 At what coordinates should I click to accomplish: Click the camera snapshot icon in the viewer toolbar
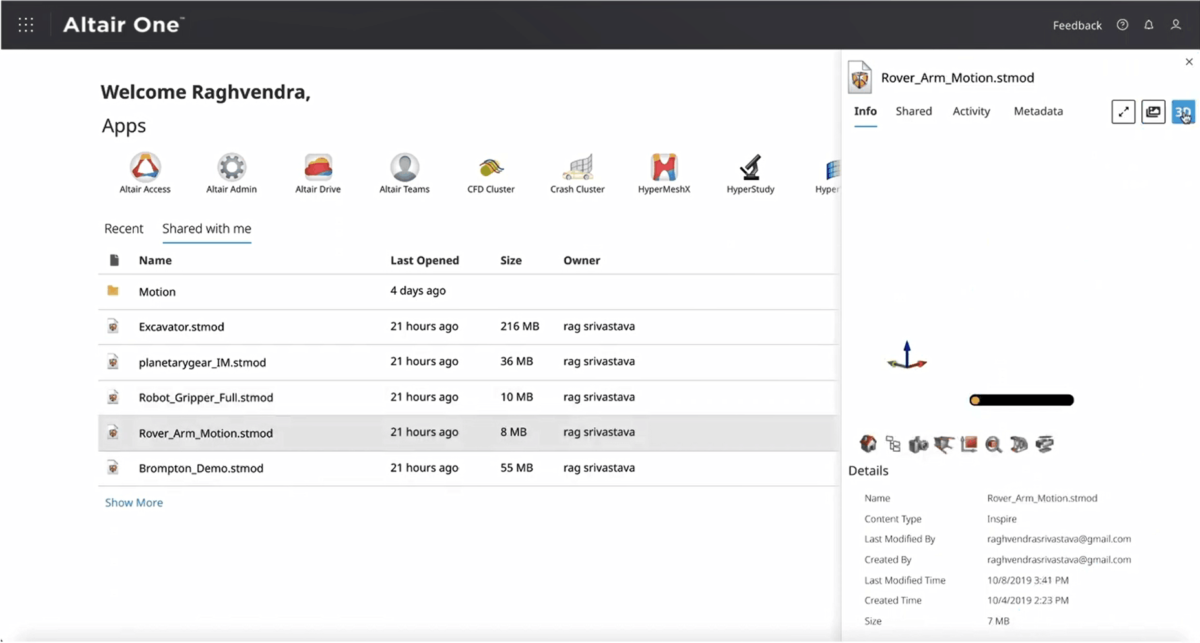click(918, 444)
